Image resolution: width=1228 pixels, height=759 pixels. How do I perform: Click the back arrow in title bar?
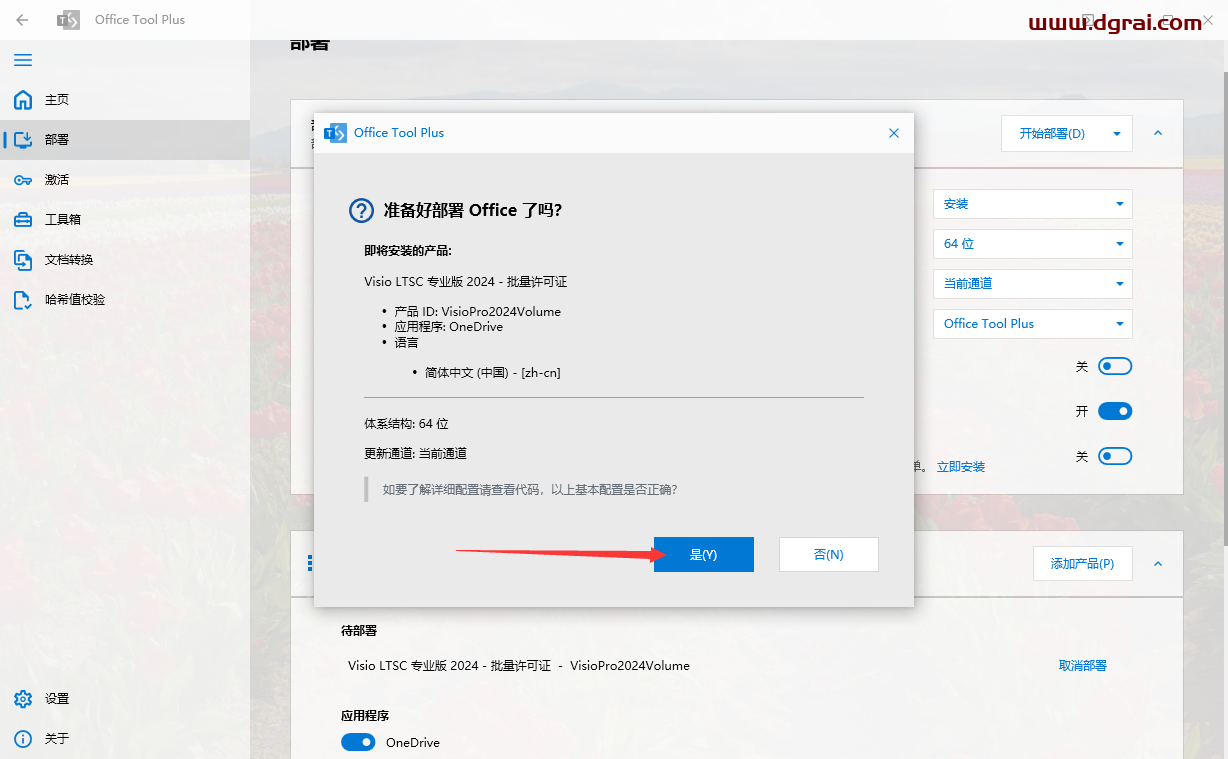point(22,19)
